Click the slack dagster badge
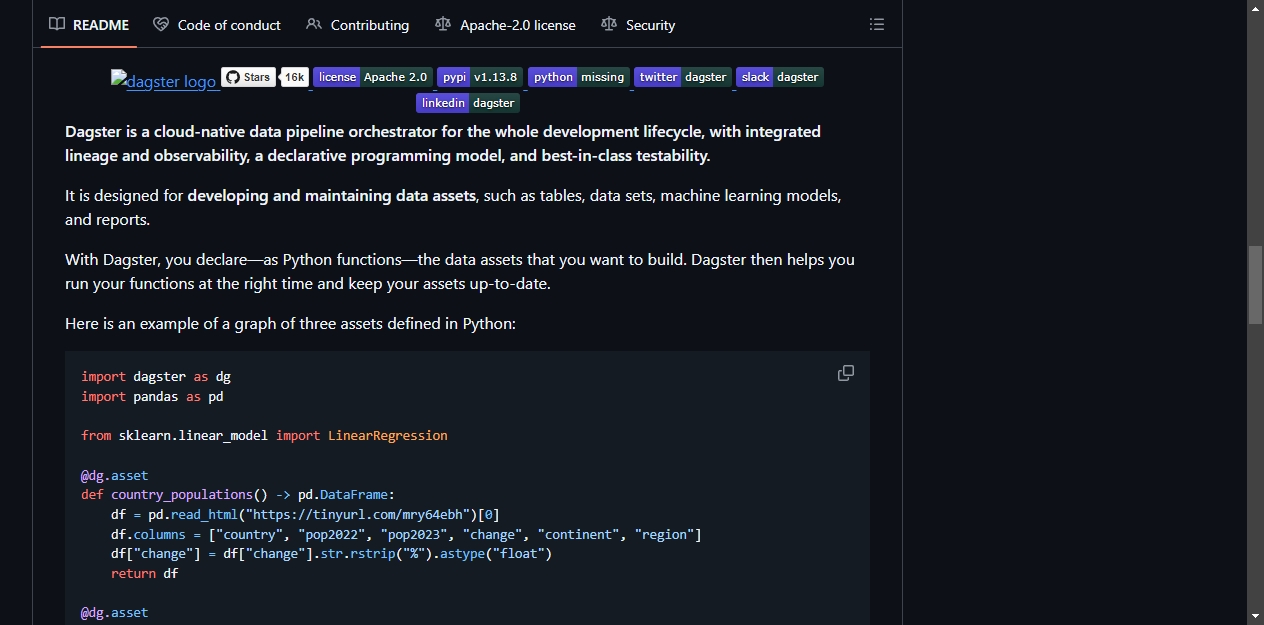This screenshot has width=1264, height=625. [x=780, y=77]
